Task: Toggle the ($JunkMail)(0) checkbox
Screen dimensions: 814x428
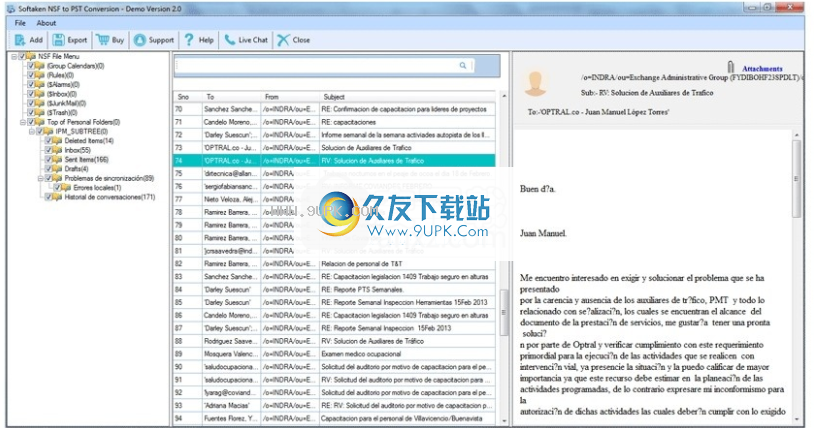Action: 31,103
